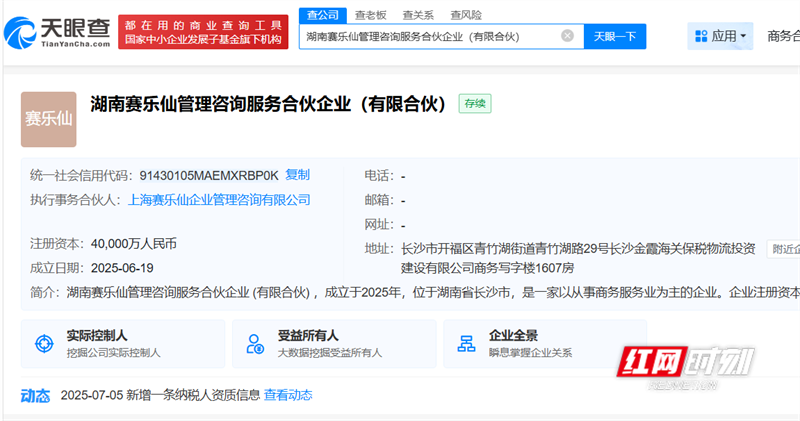Viewport: 800px width, 421px height.
Task: Click credit code 91430105MAEMXRBP0K
Action: tap(209, 176)
